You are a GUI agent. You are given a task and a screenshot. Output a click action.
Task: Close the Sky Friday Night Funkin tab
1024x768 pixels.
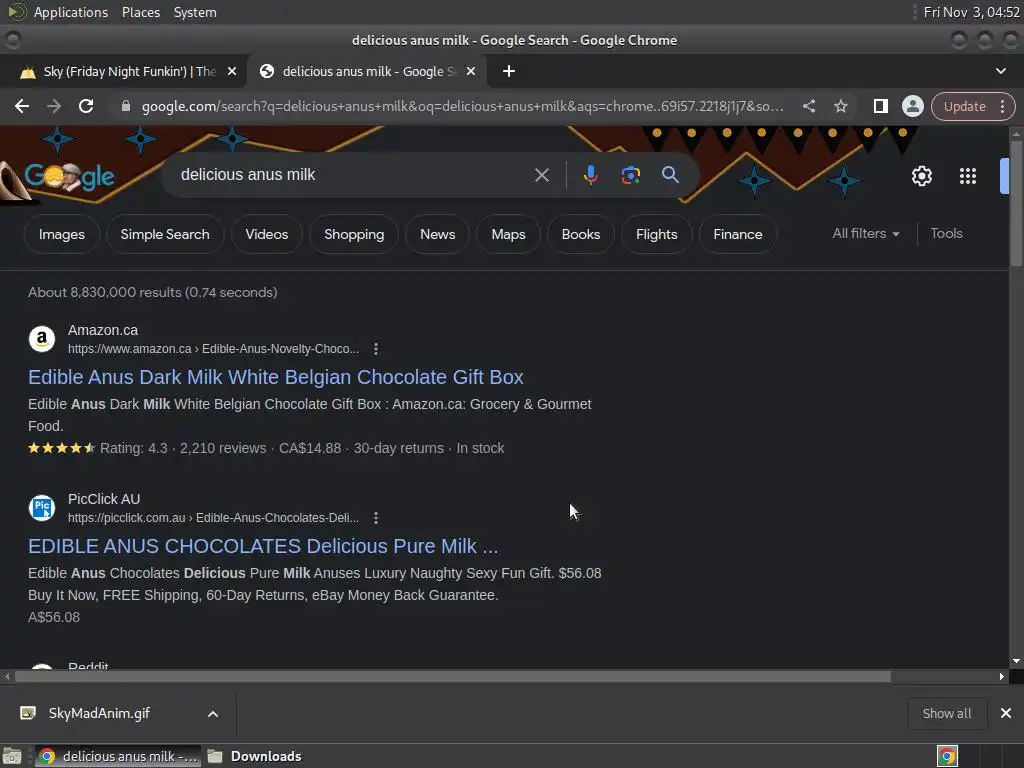[232, 71]
